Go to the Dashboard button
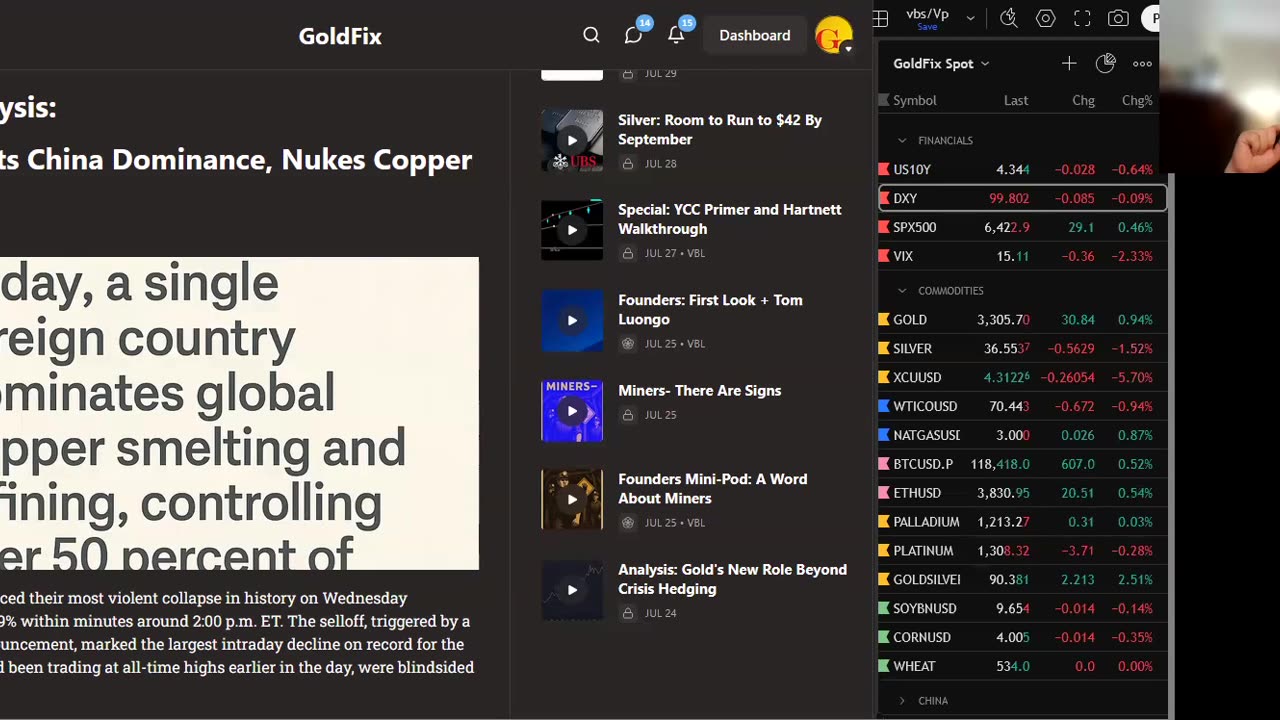Image resolution: width=1280 pixels, height=720 pixels. pyautogui.click(x=755, y=35)
